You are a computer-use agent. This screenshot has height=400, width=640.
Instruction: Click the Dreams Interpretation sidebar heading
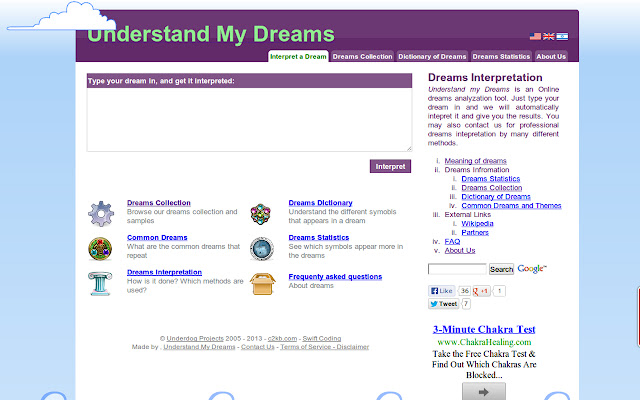click(x=485, y=78)
